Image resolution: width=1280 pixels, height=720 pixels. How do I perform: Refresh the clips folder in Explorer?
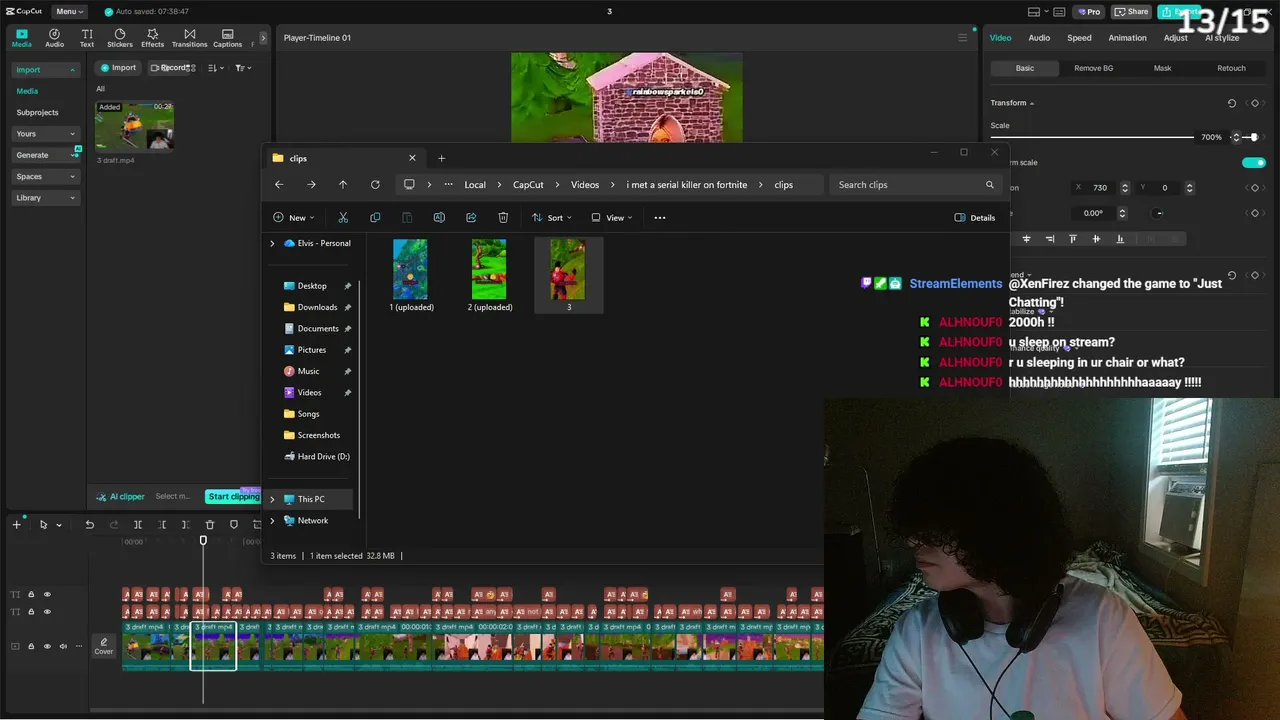(375, 185)
